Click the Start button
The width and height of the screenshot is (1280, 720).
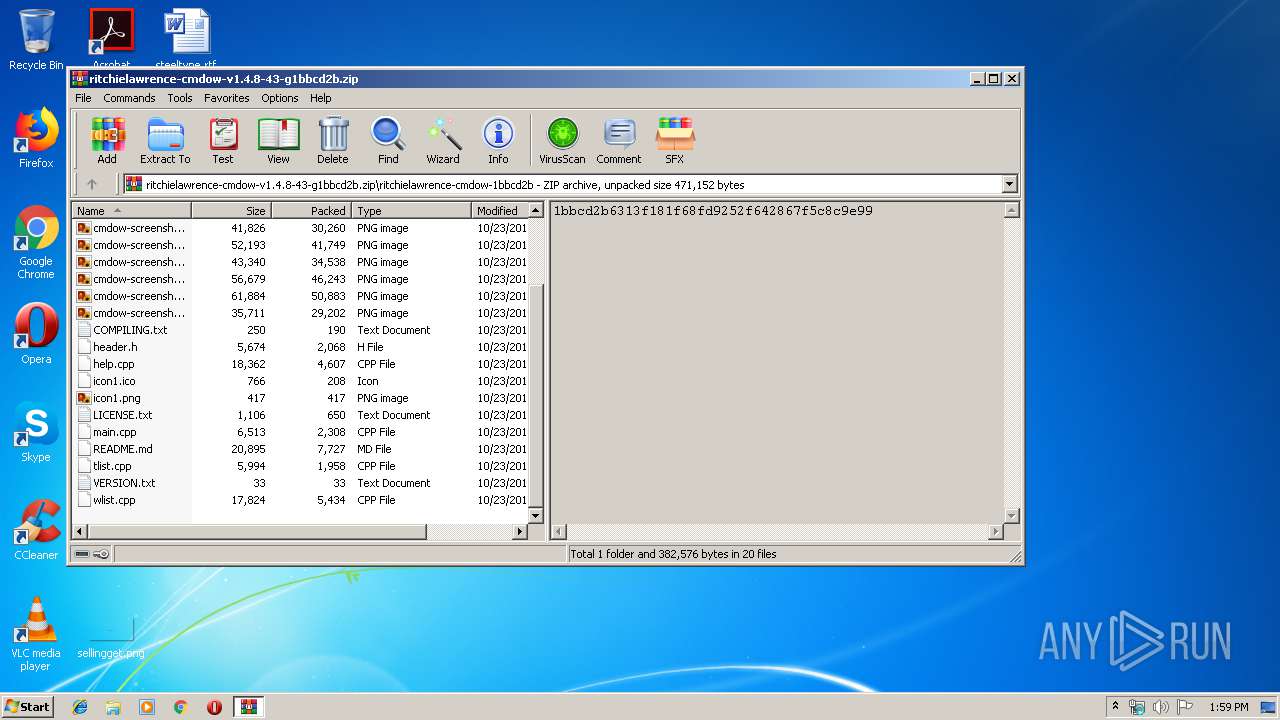point(28,707)
